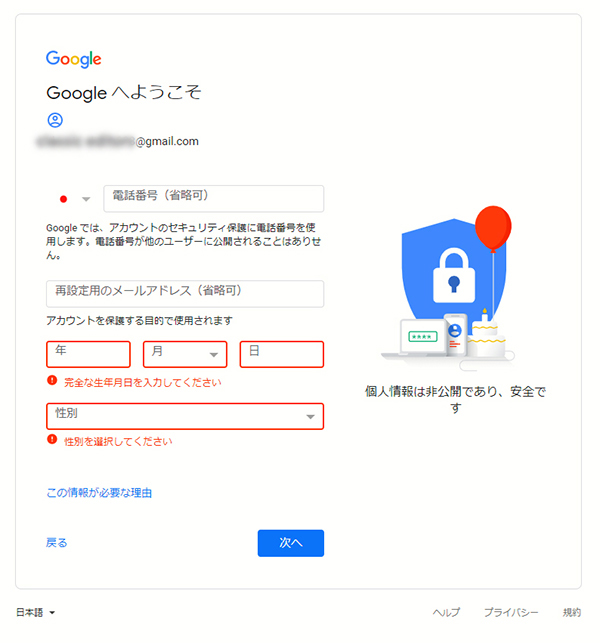
Task: Expand the 性別 gender dropdown
Action: (x=185, y=416)
